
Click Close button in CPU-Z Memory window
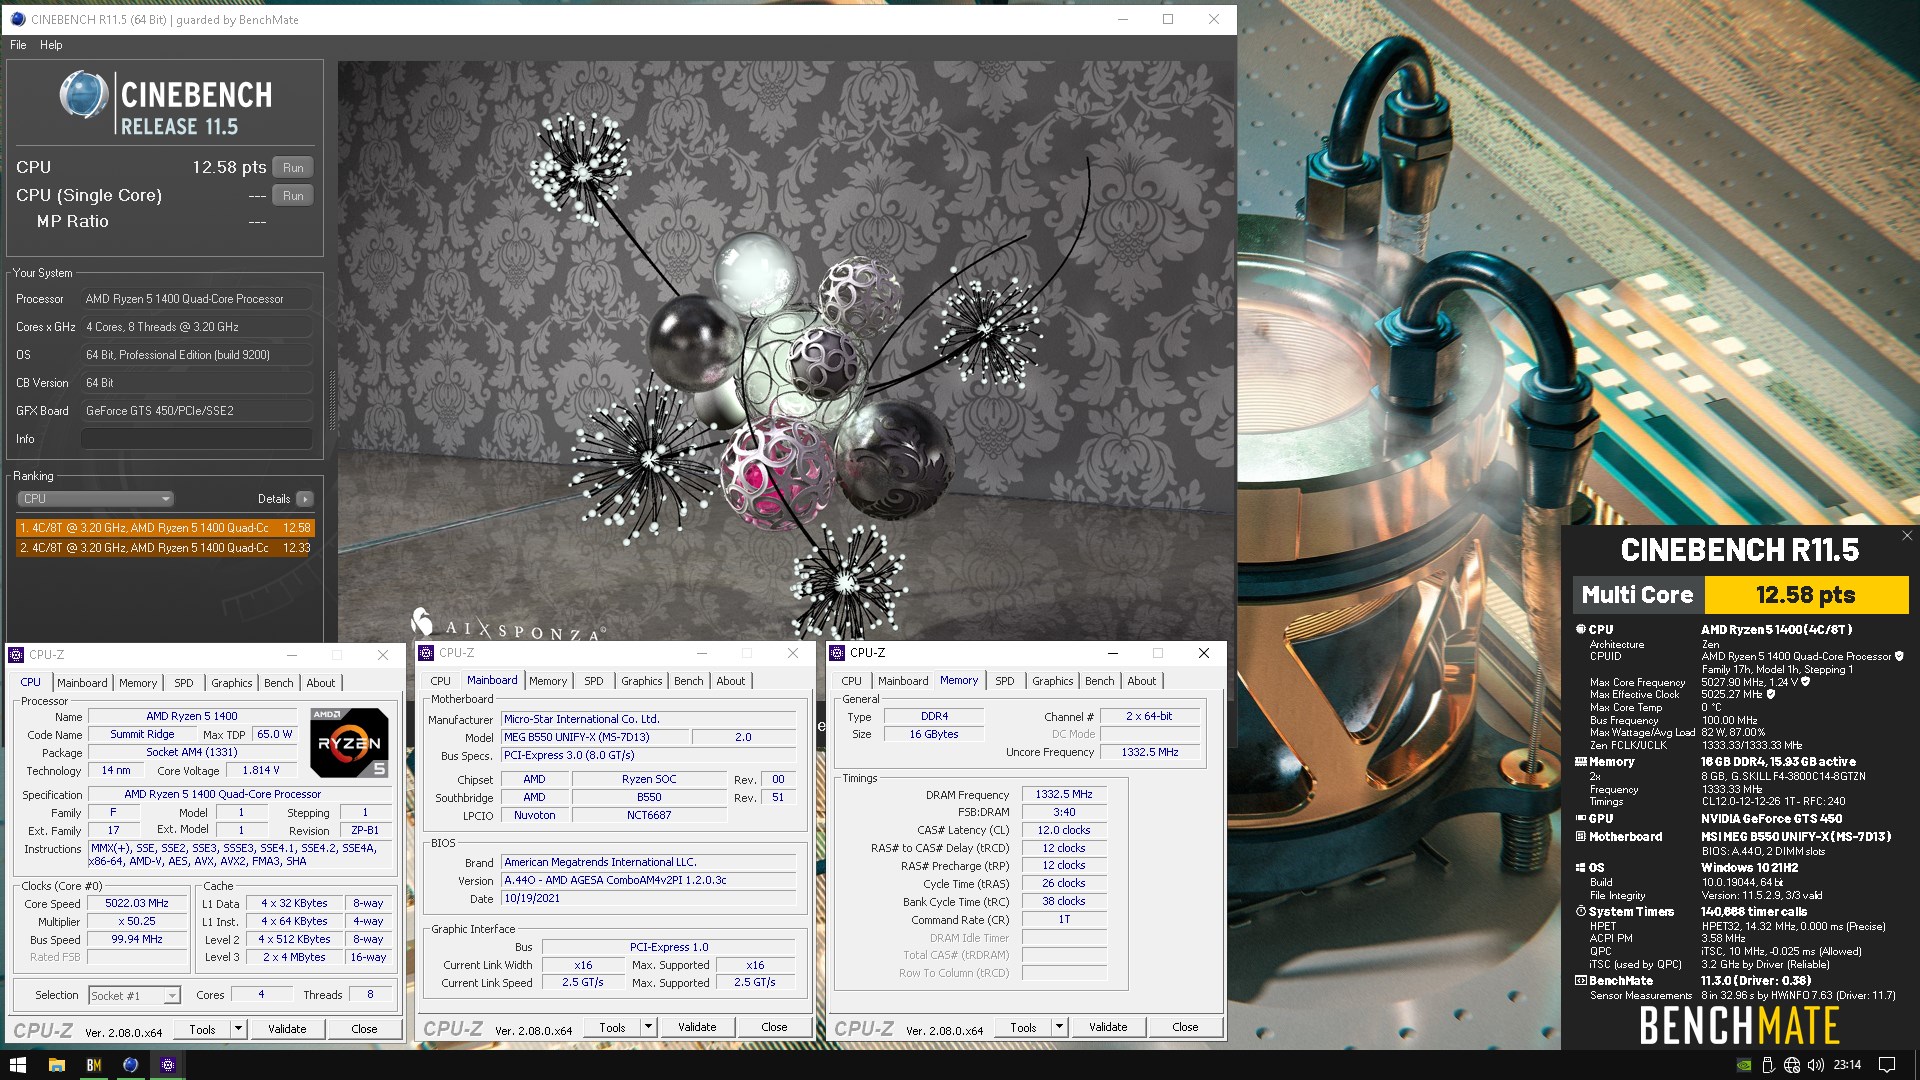[1185, 1027]
